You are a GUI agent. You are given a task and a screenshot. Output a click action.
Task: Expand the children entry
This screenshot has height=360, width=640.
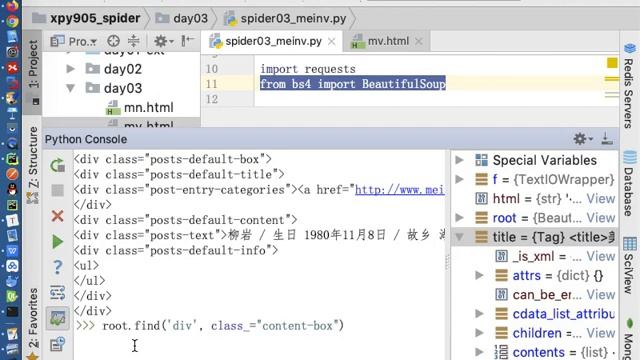[480, 333]
